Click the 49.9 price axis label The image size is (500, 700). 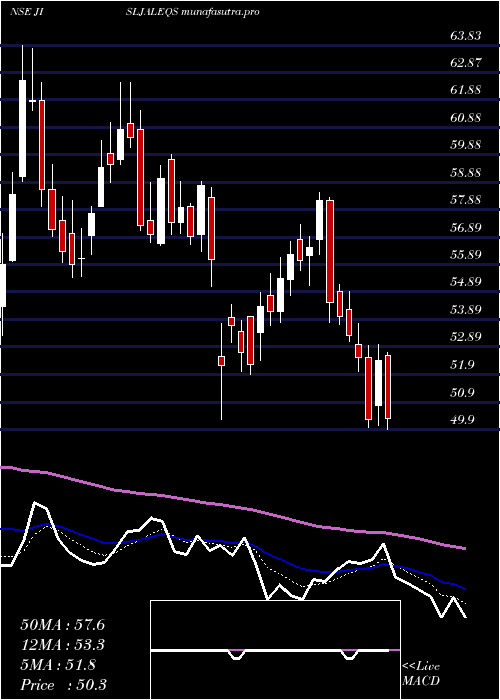coord(462,420)
